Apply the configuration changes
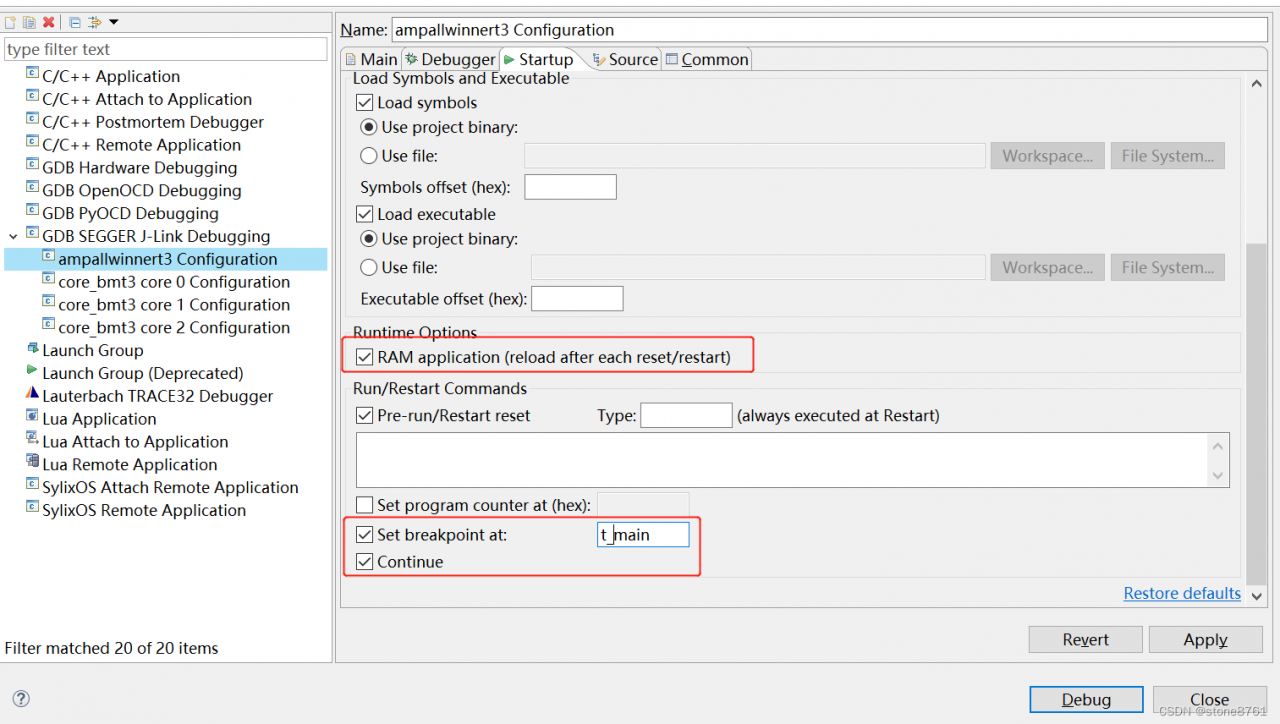Image resolution: width=1280 pixels, height=724 pixels. (x=1205, y=640)
